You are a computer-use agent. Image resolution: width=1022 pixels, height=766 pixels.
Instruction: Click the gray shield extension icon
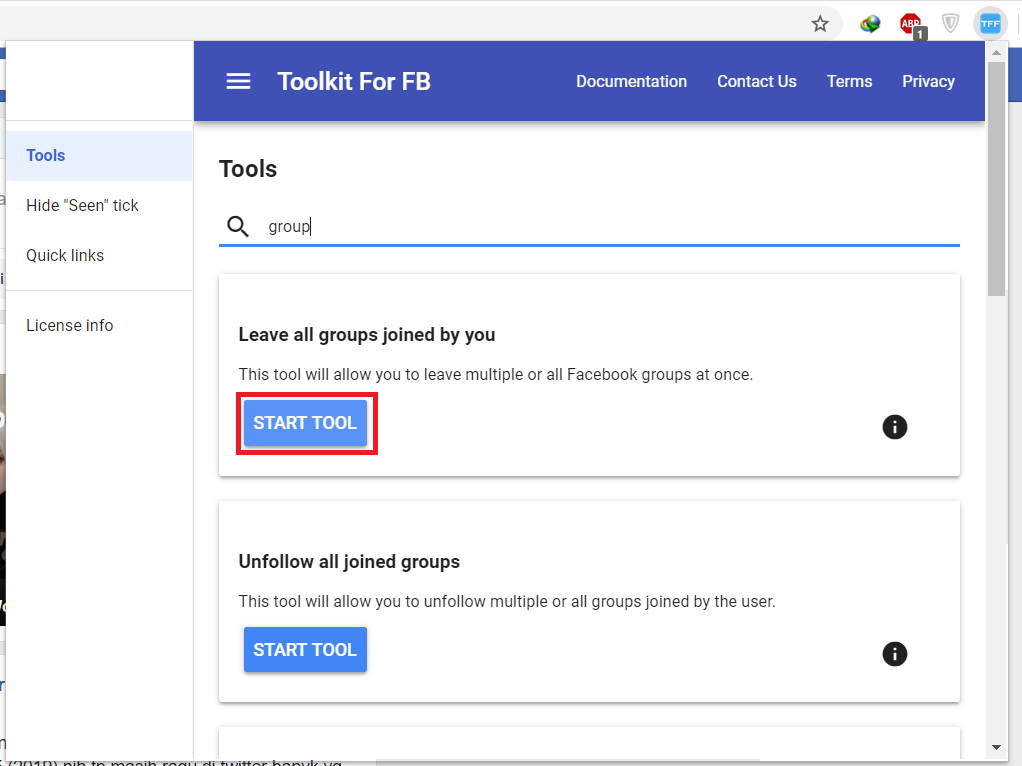coord(950,23)
